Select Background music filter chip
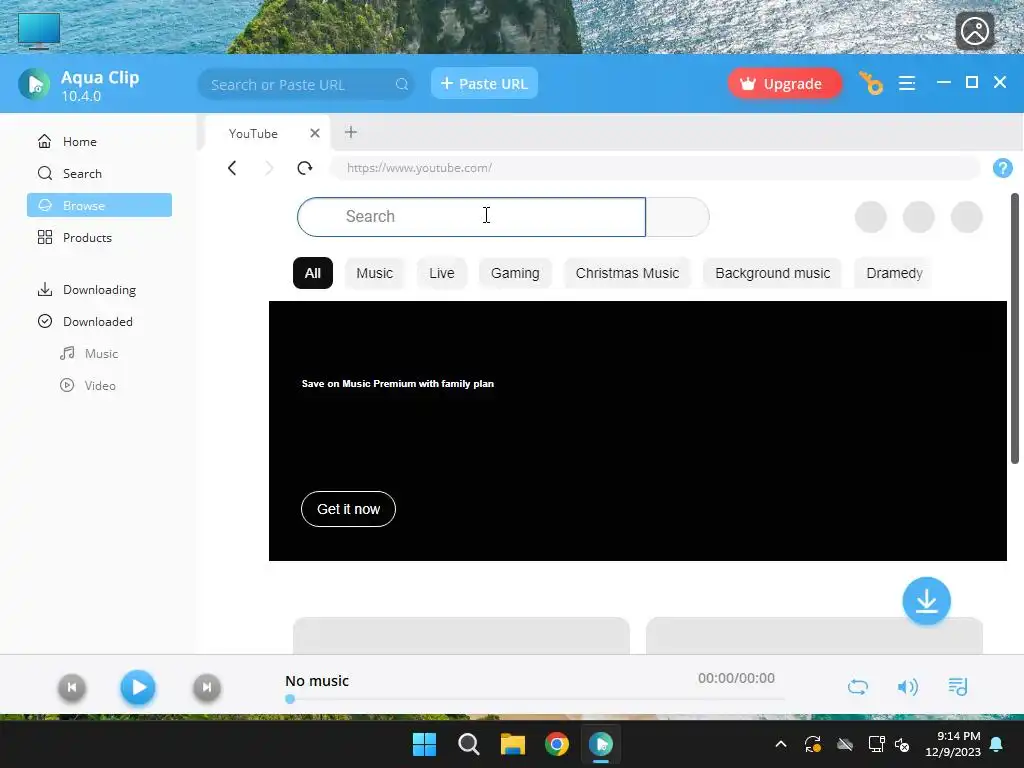The width and height of the screenshot is (1024, 768). tap(773, 273)
